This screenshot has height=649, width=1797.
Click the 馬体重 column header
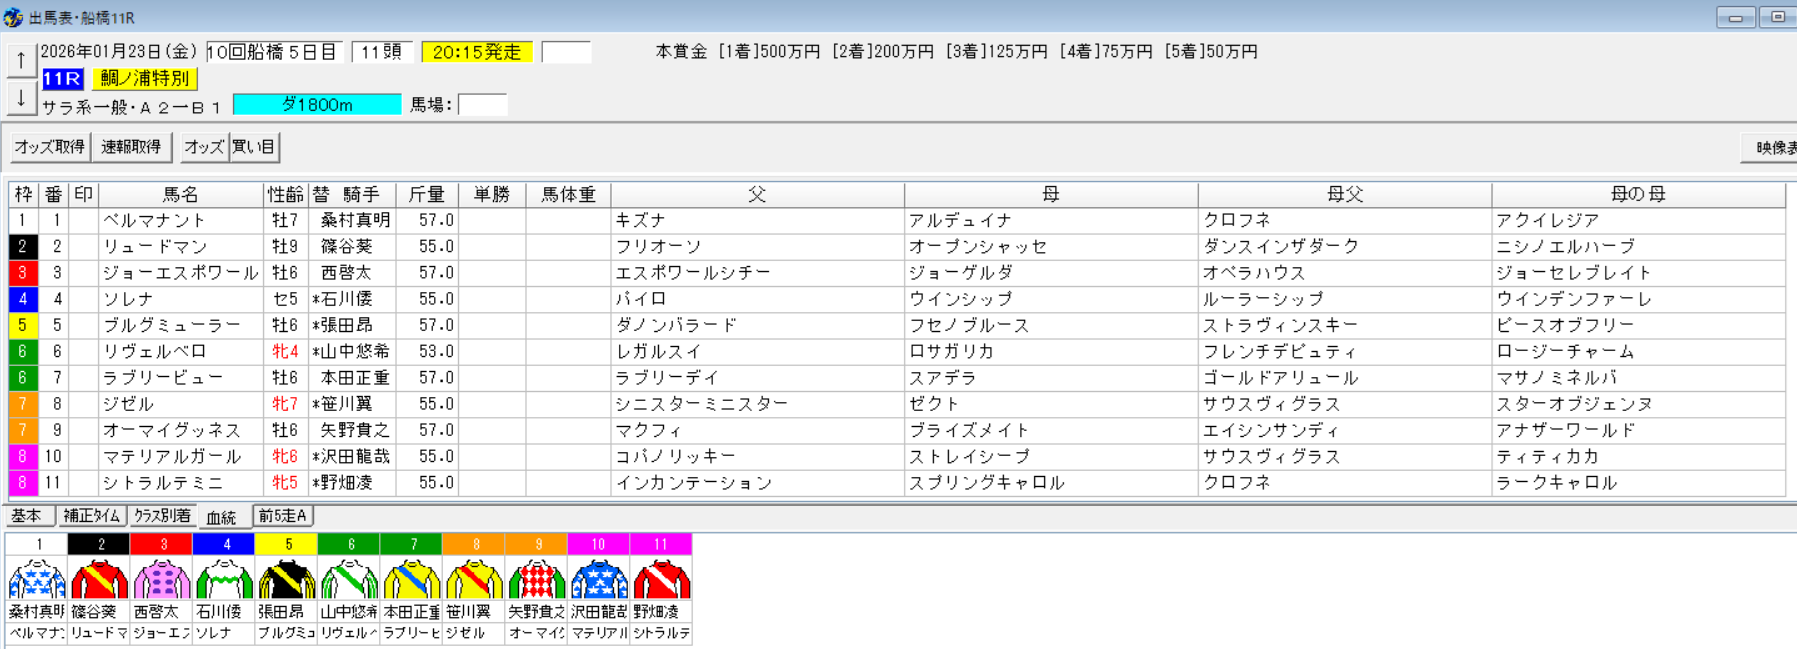tap(568, 194)
